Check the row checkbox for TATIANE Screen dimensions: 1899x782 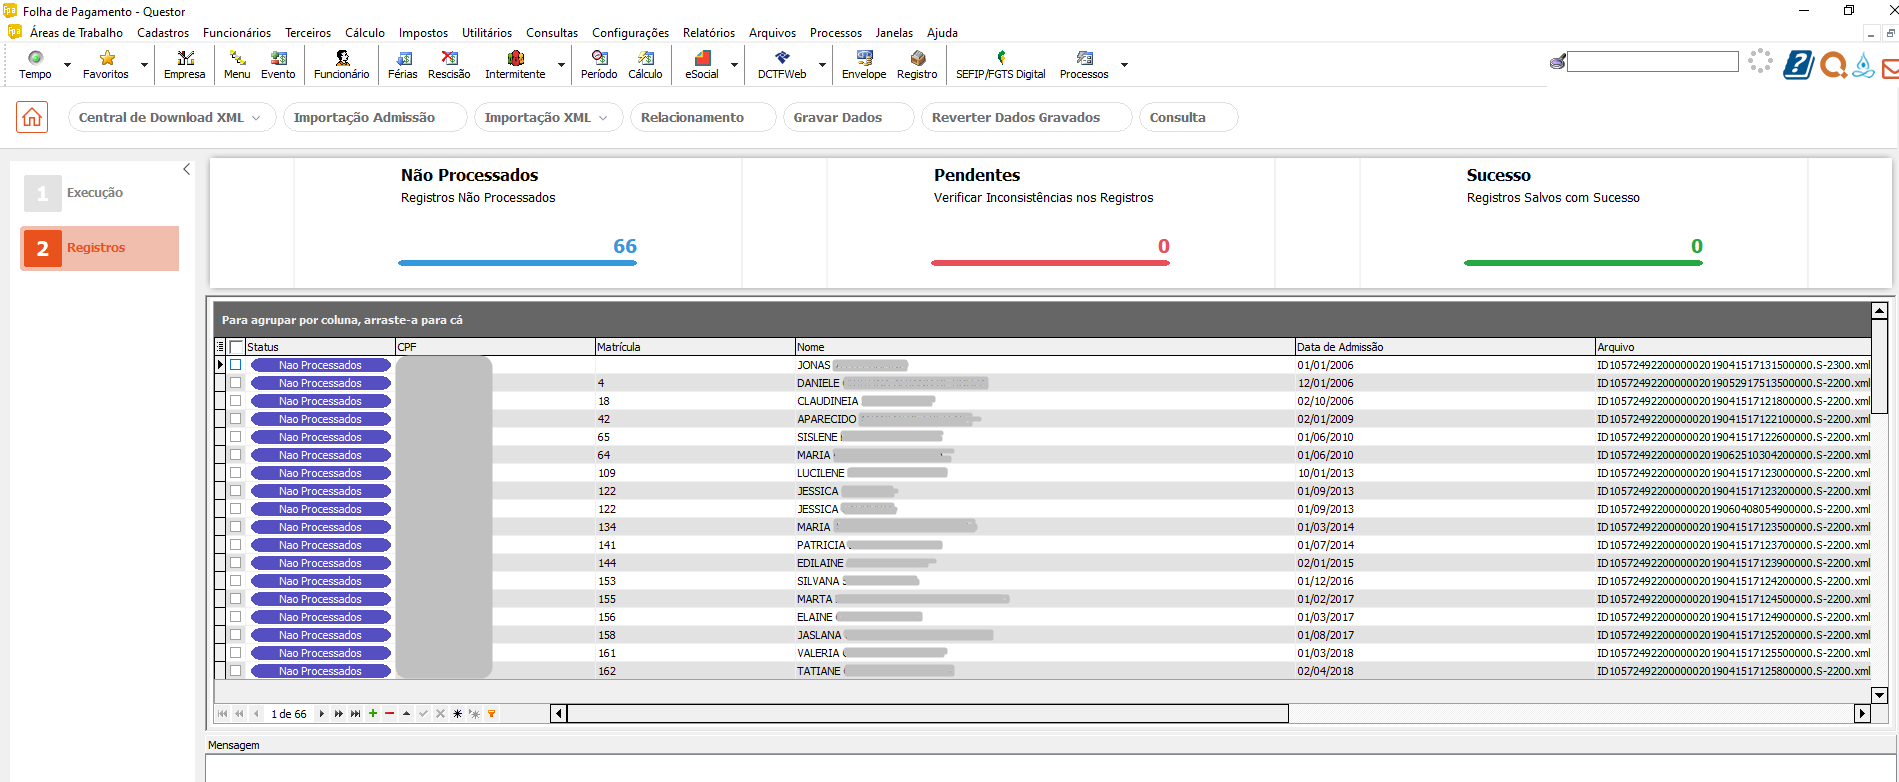pyautogui.click(x=236, y=671)
